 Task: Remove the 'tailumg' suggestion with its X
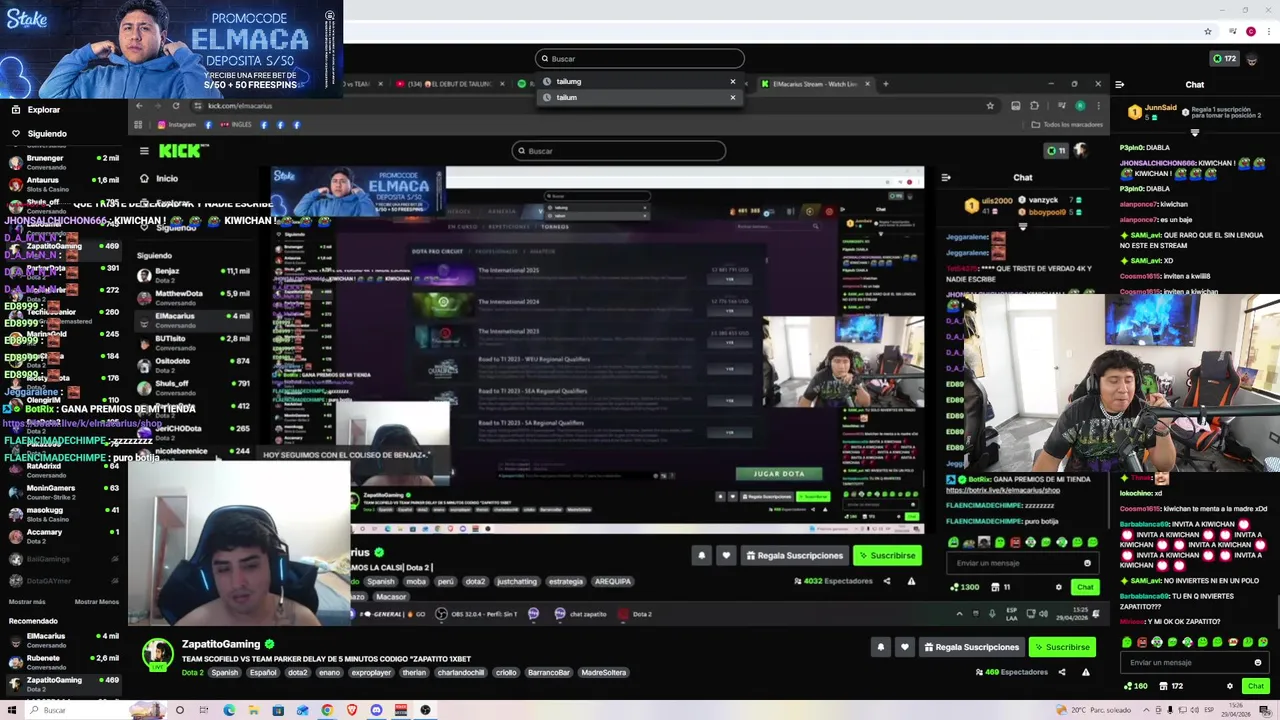click(x=732, y=82)
